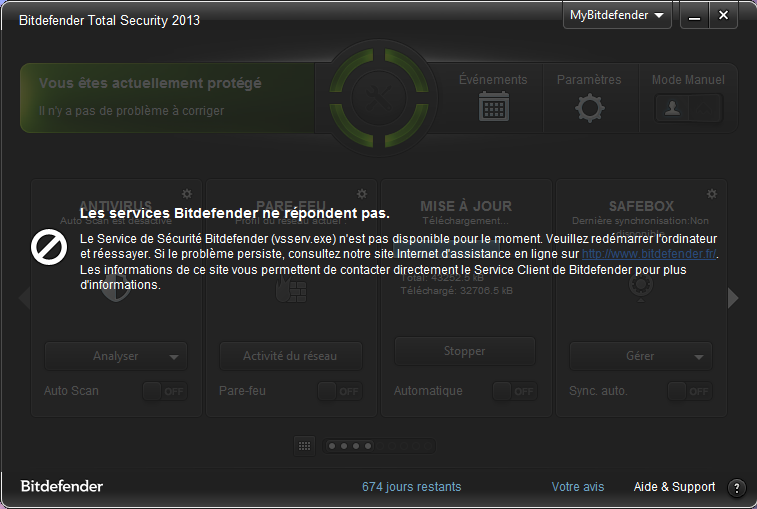Minimize the Bitdefender window

[x=694, y=16]
